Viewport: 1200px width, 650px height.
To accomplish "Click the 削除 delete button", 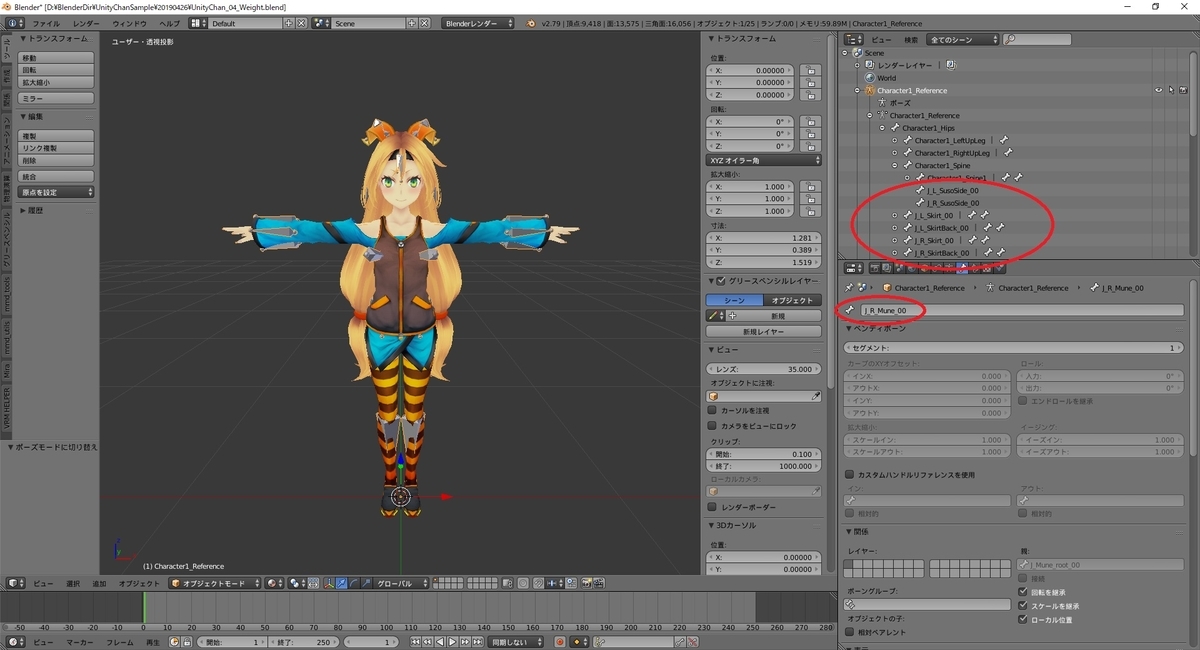I will click(56, 160).
